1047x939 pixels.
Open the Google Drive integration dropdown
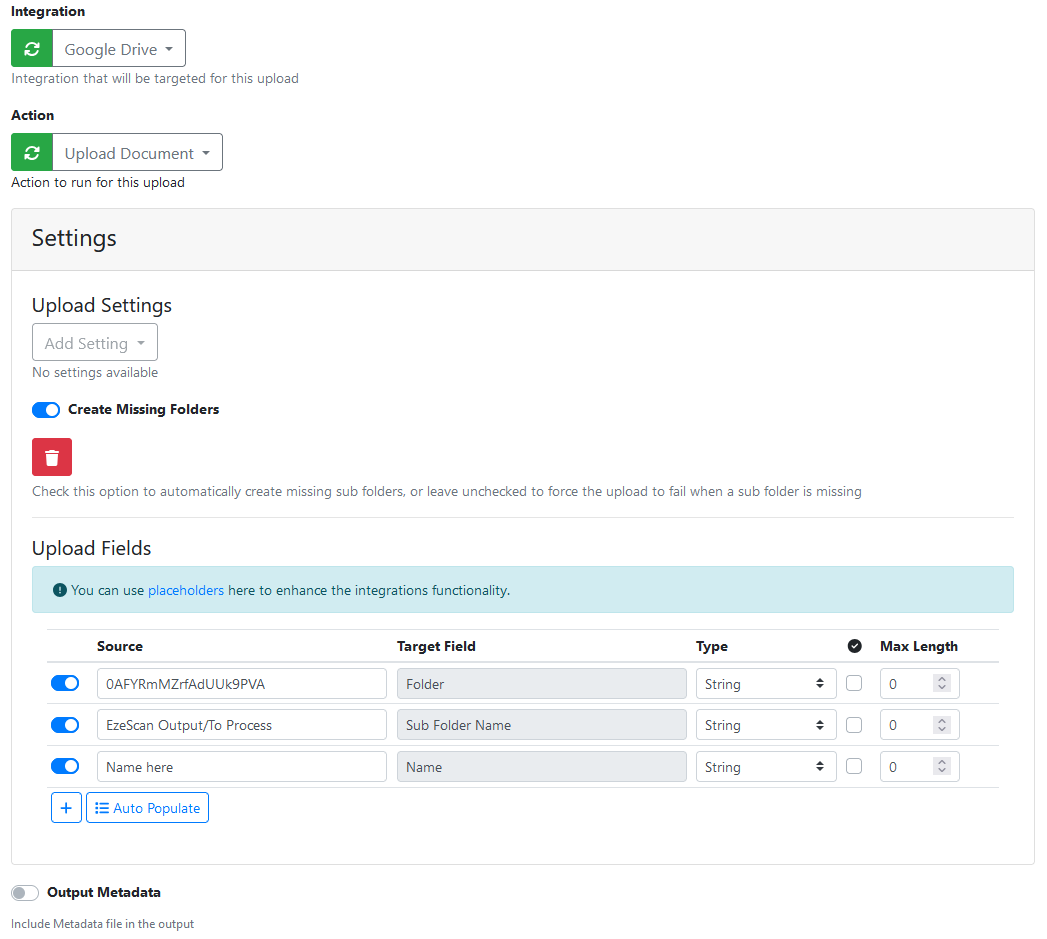119,49
